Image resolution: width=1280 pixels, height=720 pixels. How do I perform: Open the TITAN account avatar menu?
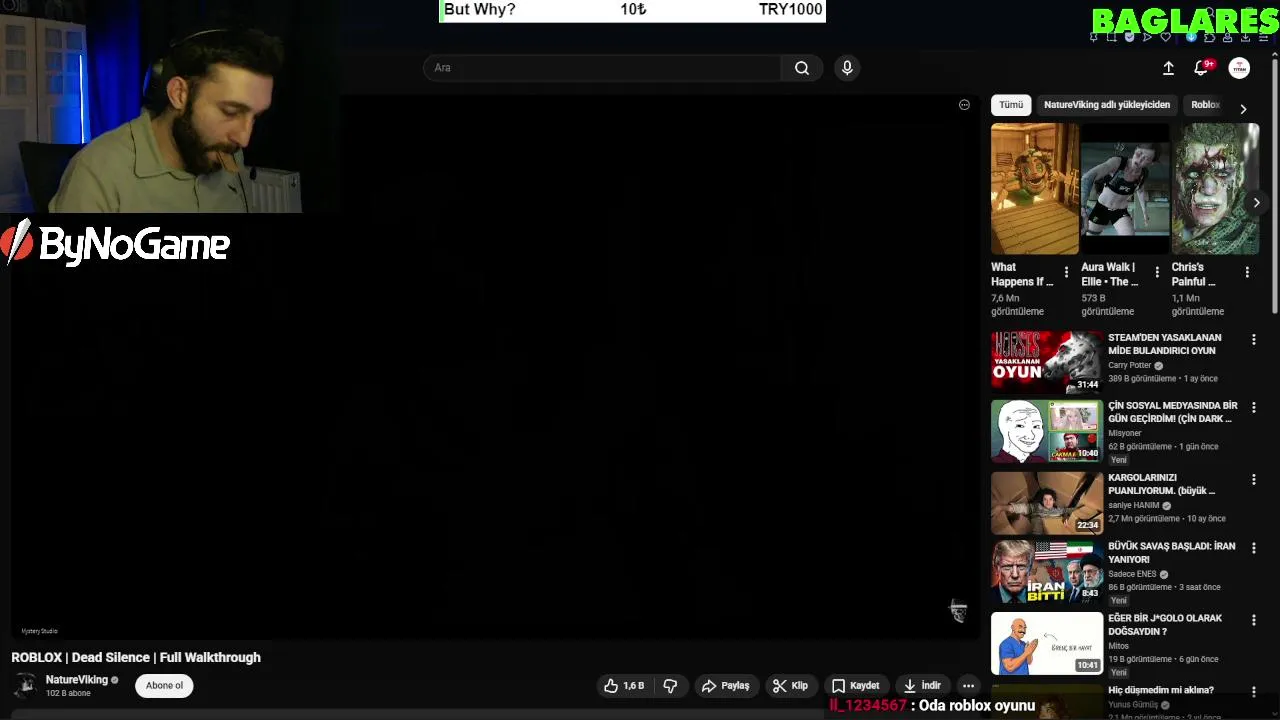point(1239,68)
